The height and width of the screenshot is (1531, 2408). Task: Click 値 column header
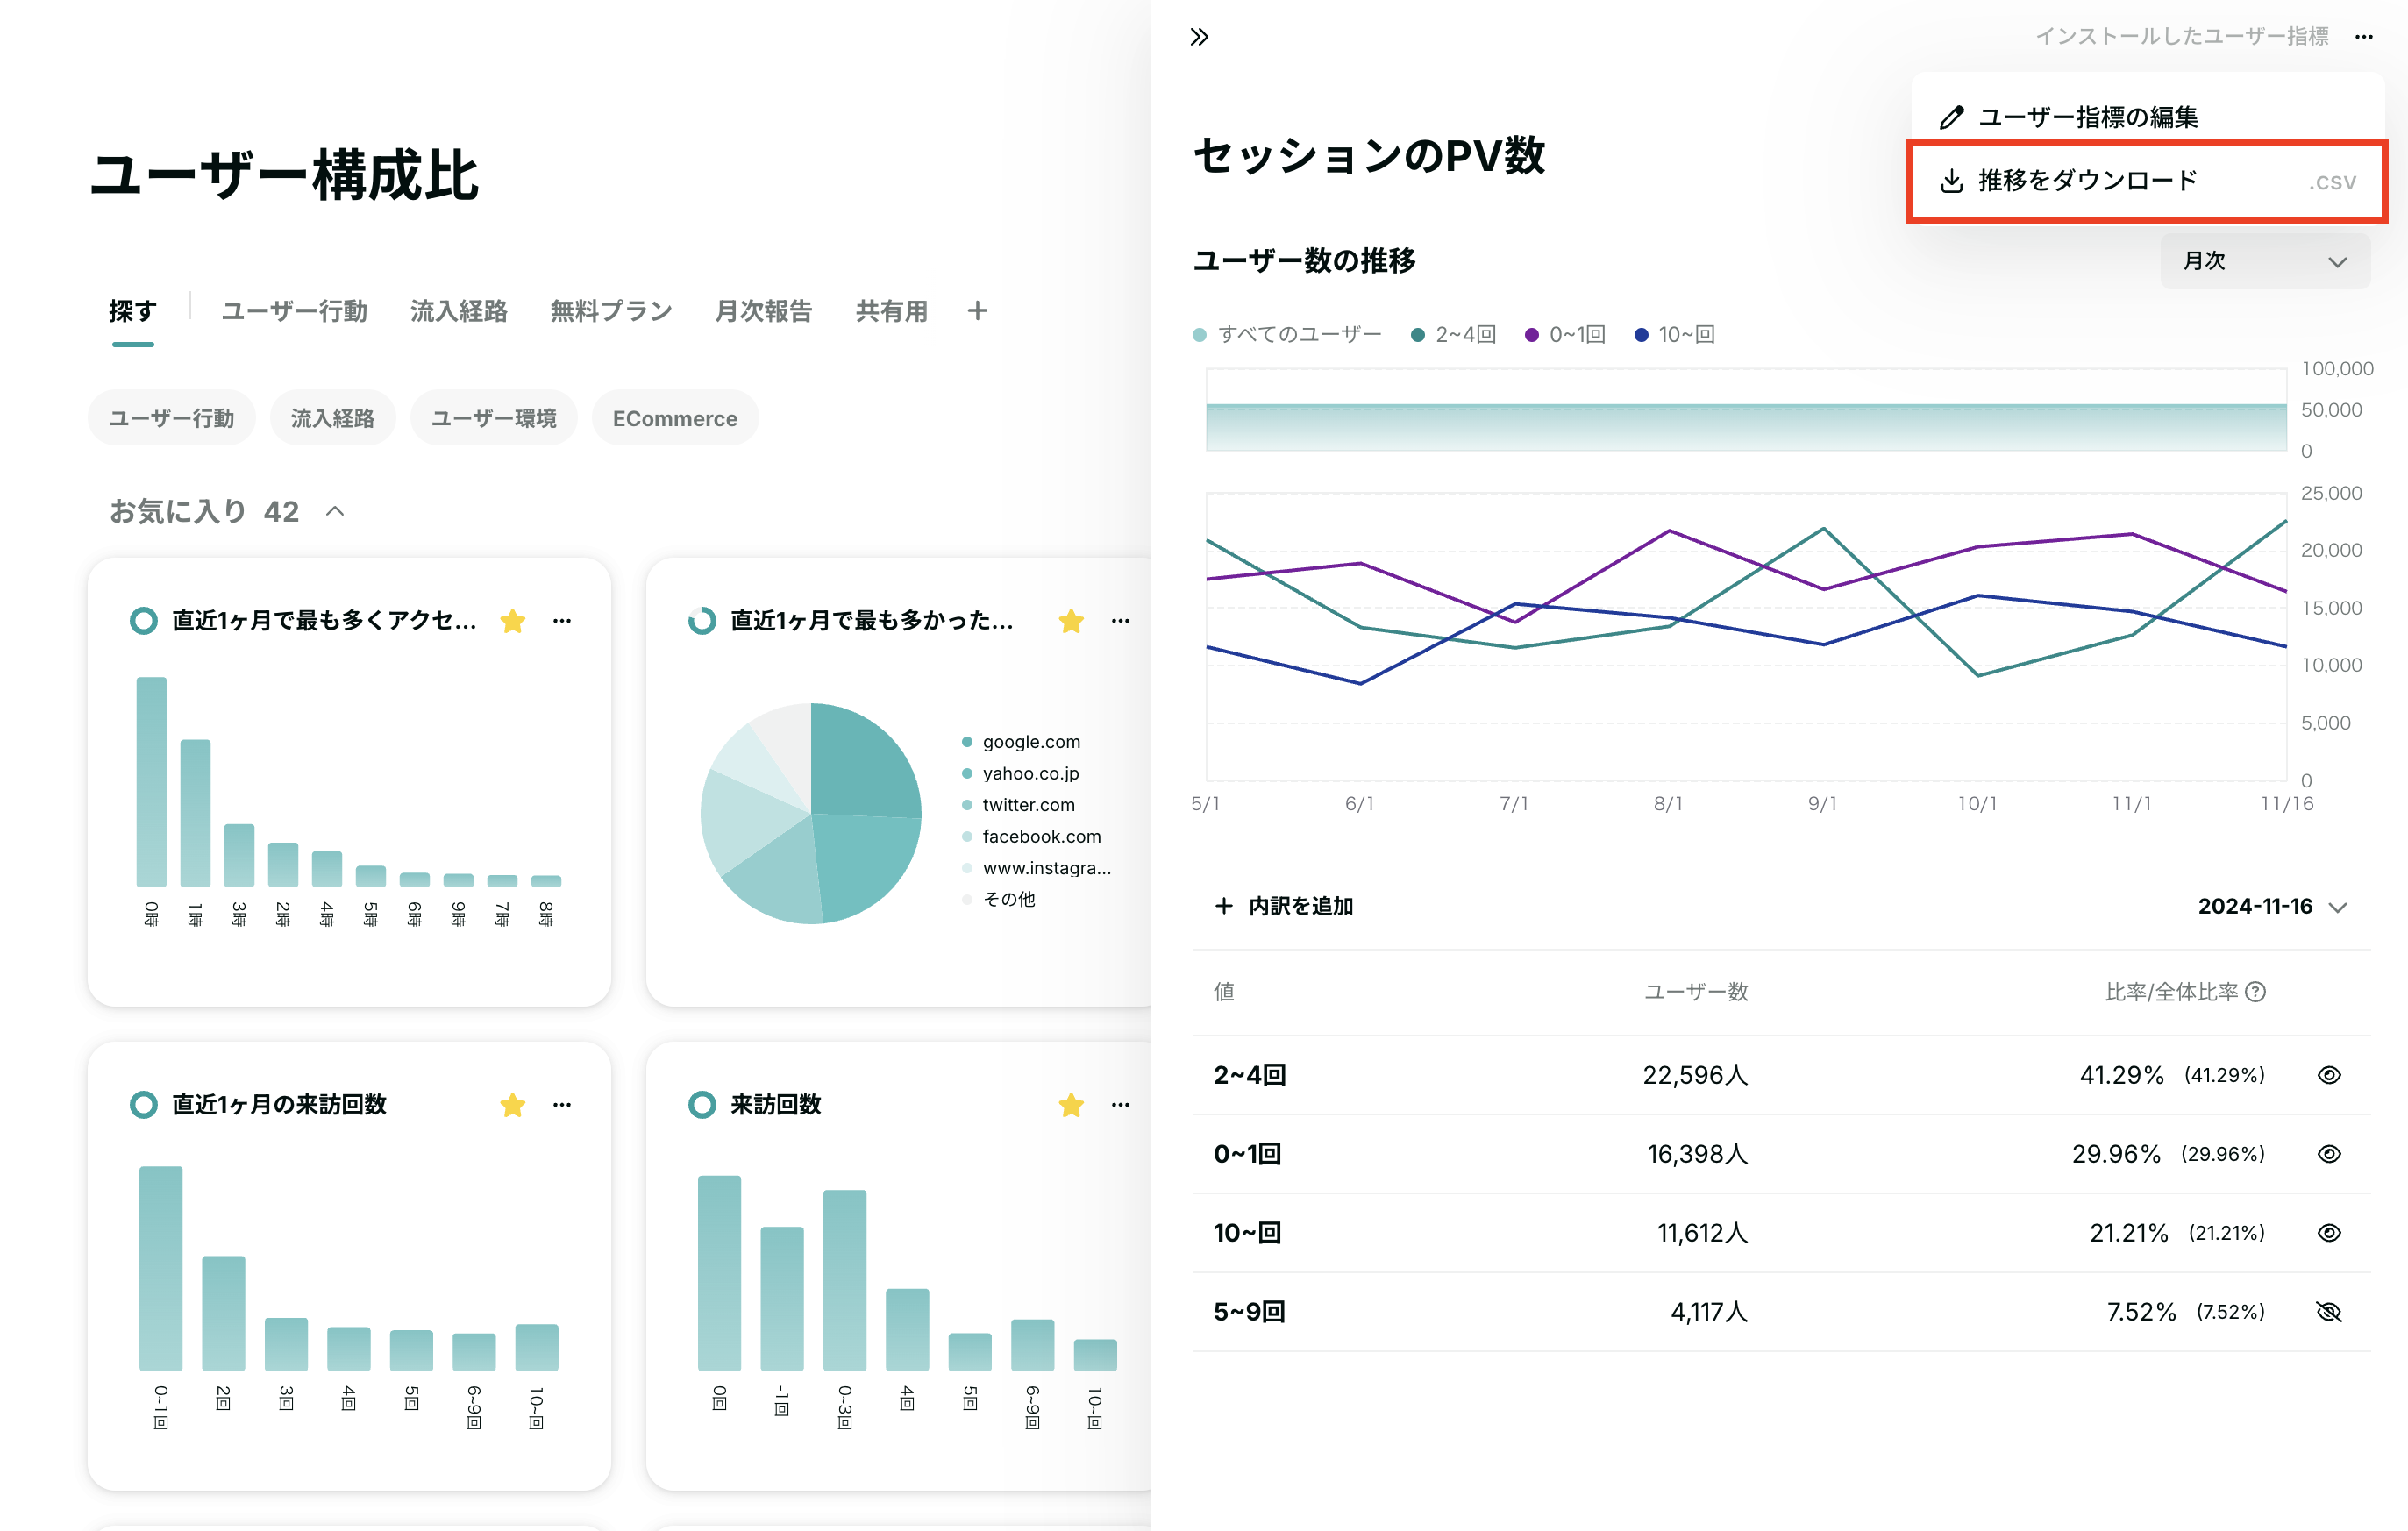pyautogui.click(x=1224, y=992)
